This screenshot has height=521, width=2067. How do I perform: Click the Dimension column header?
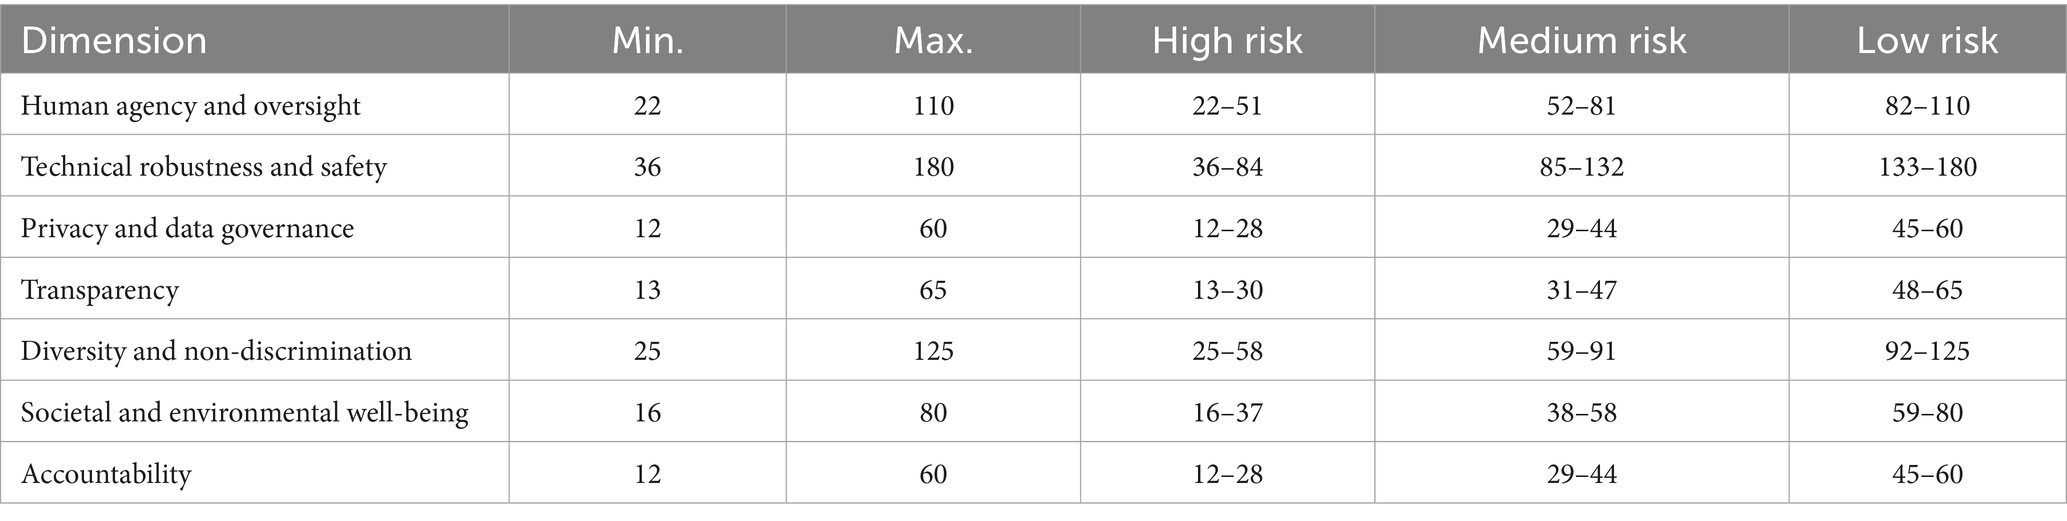[114, 41]
